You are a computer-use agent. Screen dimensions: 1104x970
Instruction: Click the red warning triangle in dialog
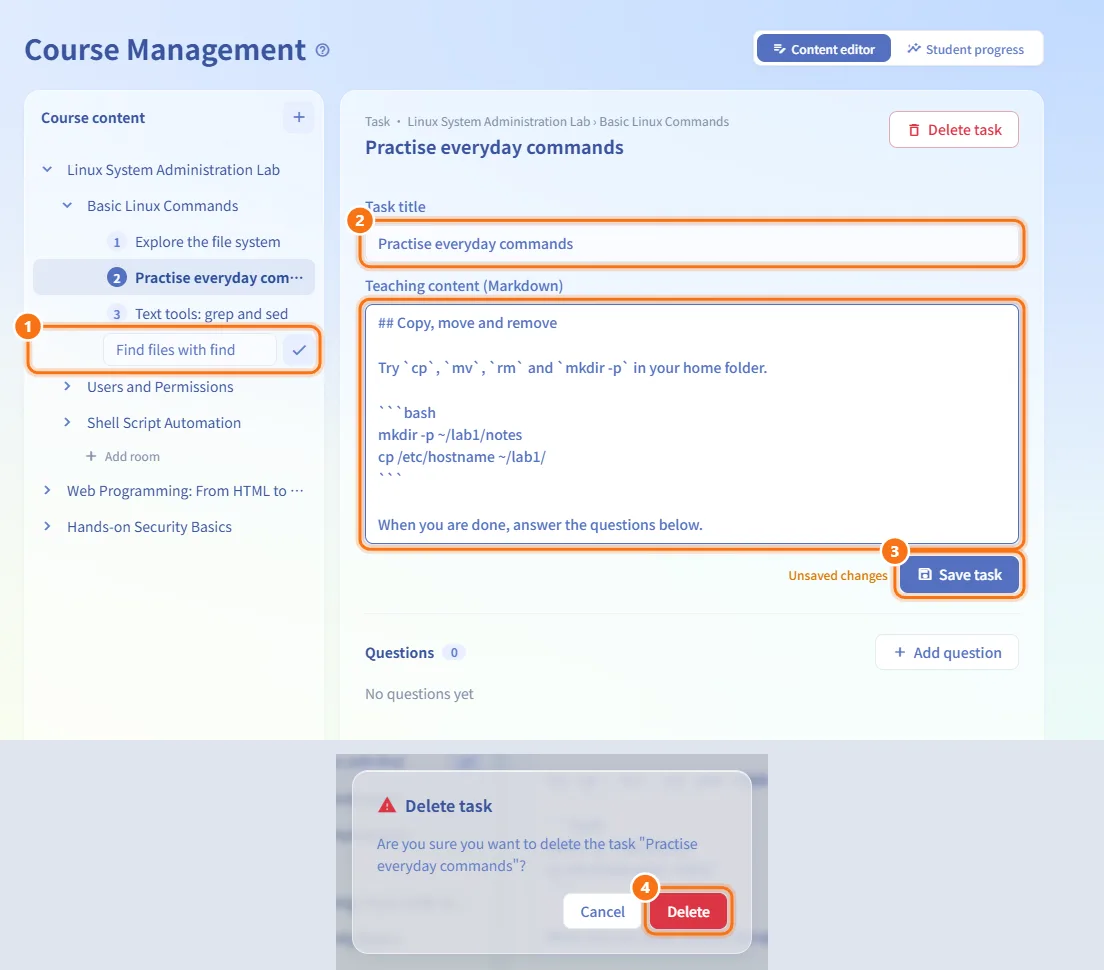coord(387,805)
